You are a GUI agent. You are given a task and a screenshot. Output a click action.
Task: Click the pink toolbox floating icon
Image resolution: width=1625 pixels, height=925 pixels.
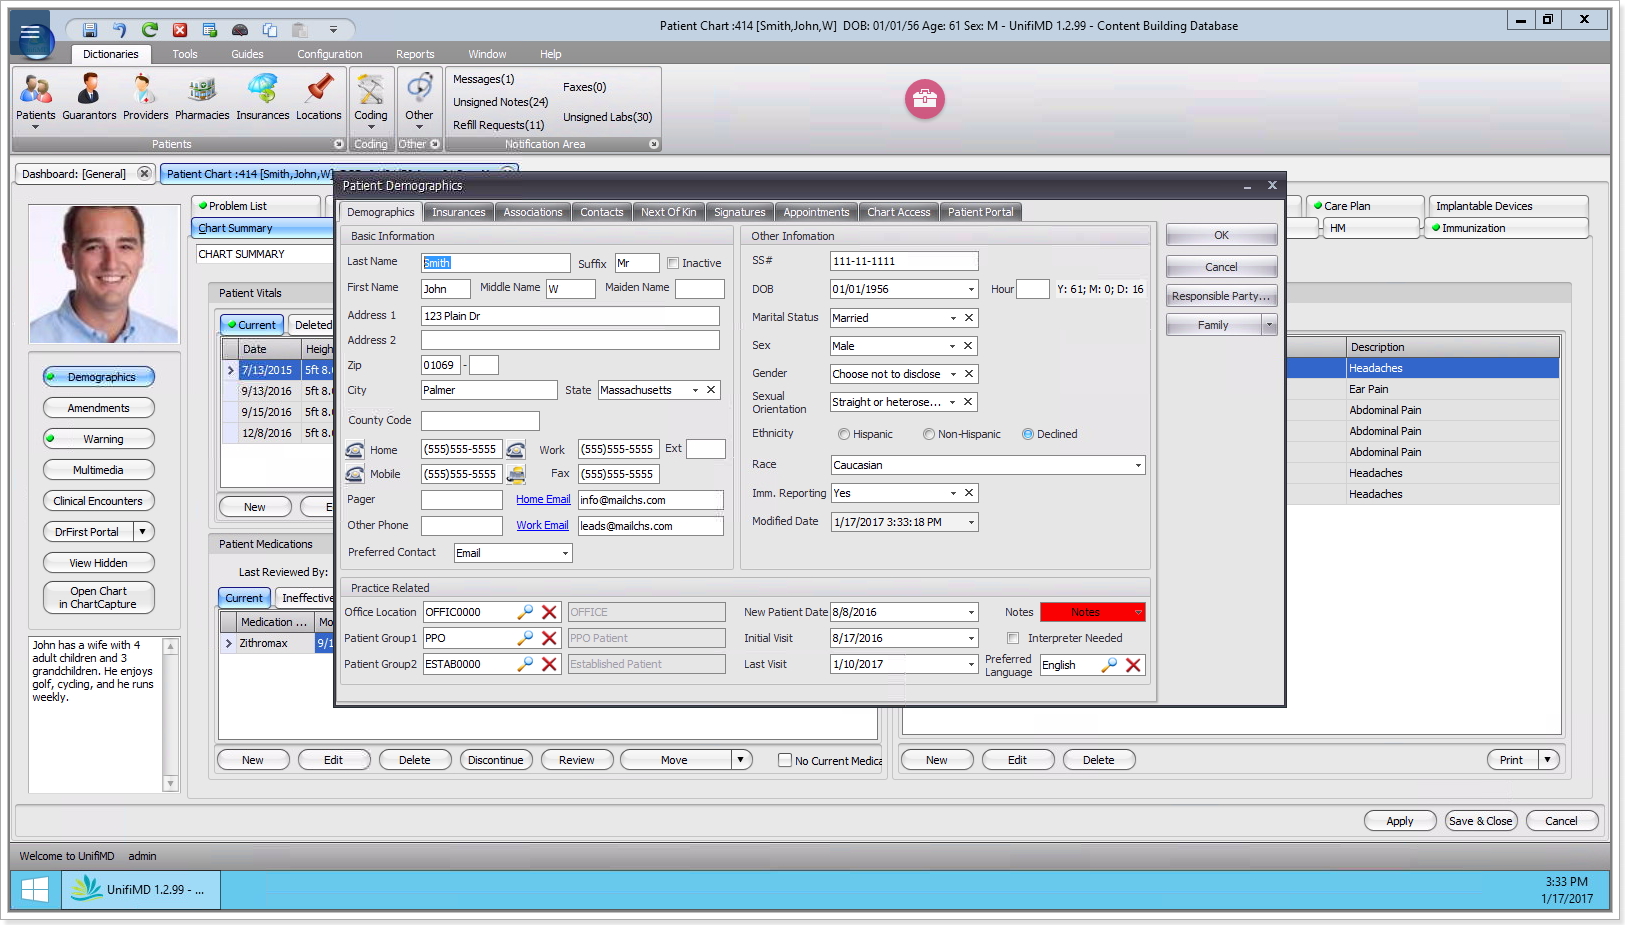pos(925,99)
